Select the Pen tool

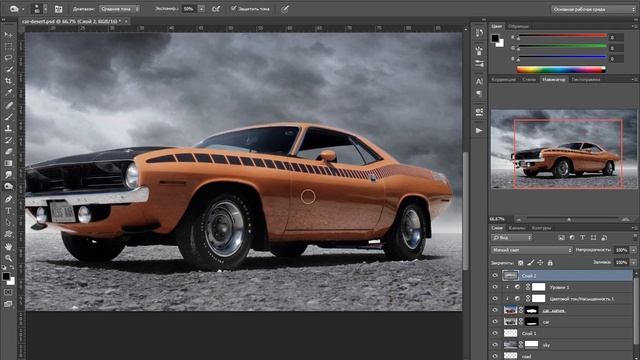[8, 199]
